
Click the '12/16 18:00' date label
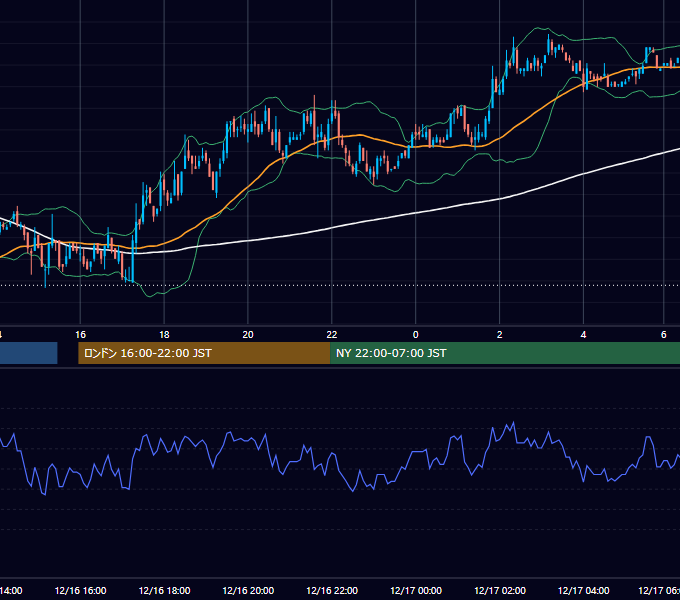tap(164, 590)
